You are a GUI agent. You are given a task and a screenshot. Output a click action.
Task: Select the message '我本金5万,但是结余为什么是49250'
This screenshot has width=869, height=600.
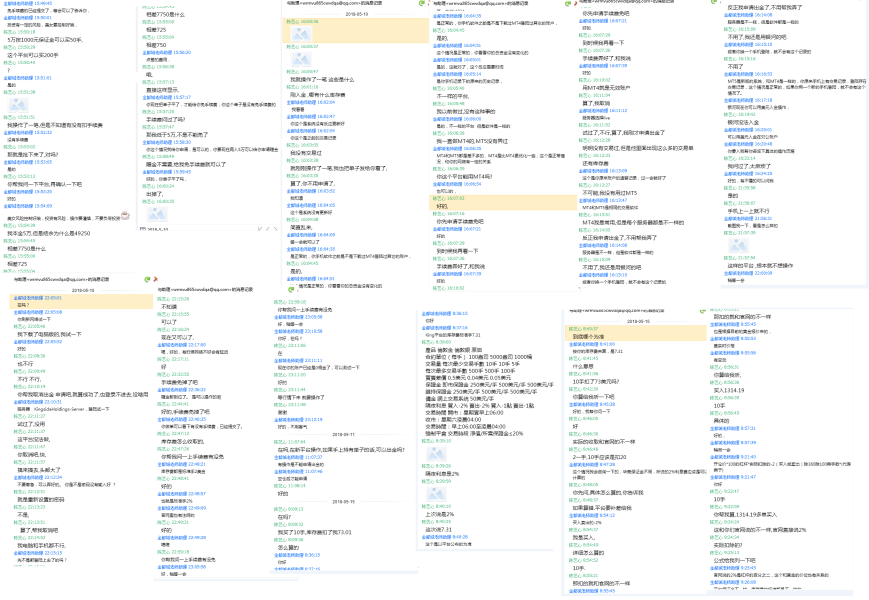pos(50,234)
